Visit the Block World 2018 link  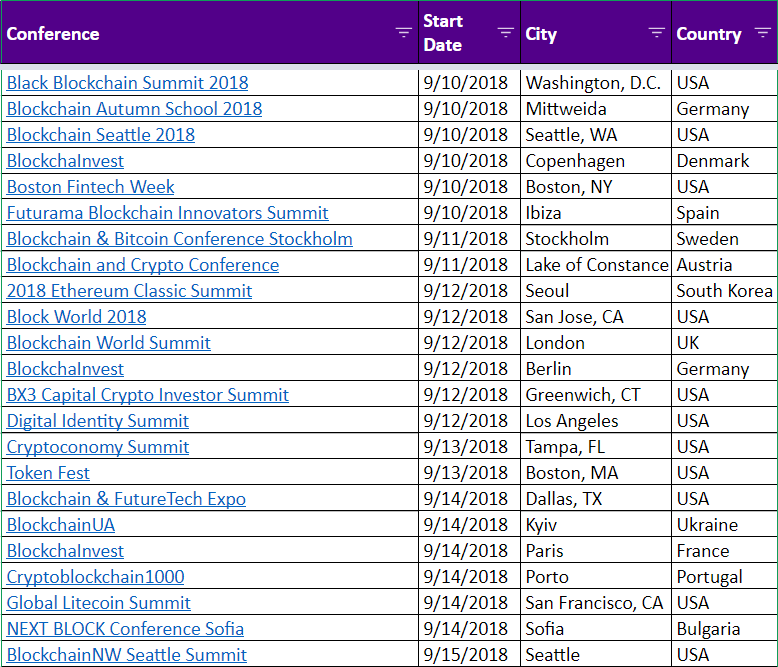[x=76, y=317]
